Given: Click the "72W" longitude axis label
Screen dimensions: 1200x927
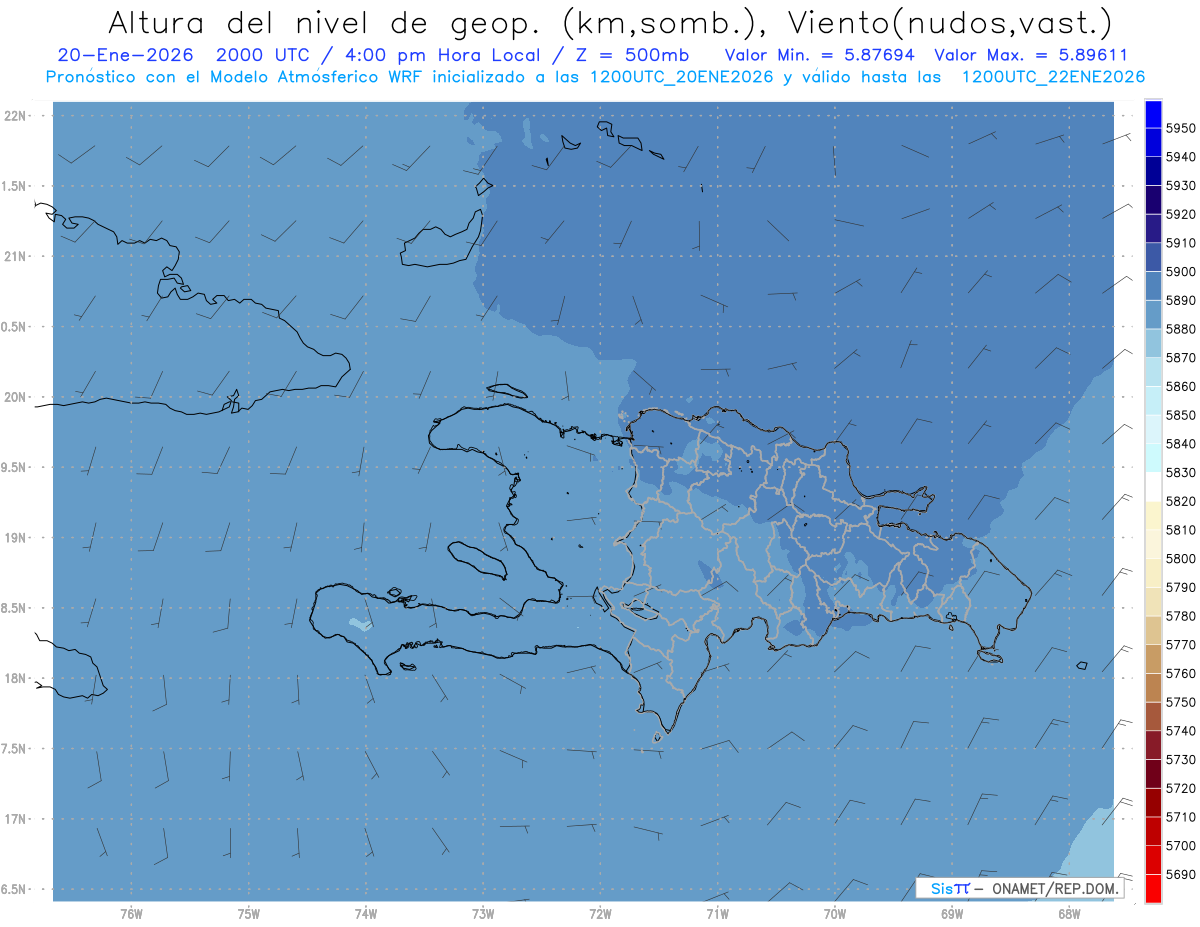Looking at the screenshot, I should coord(600,913).
